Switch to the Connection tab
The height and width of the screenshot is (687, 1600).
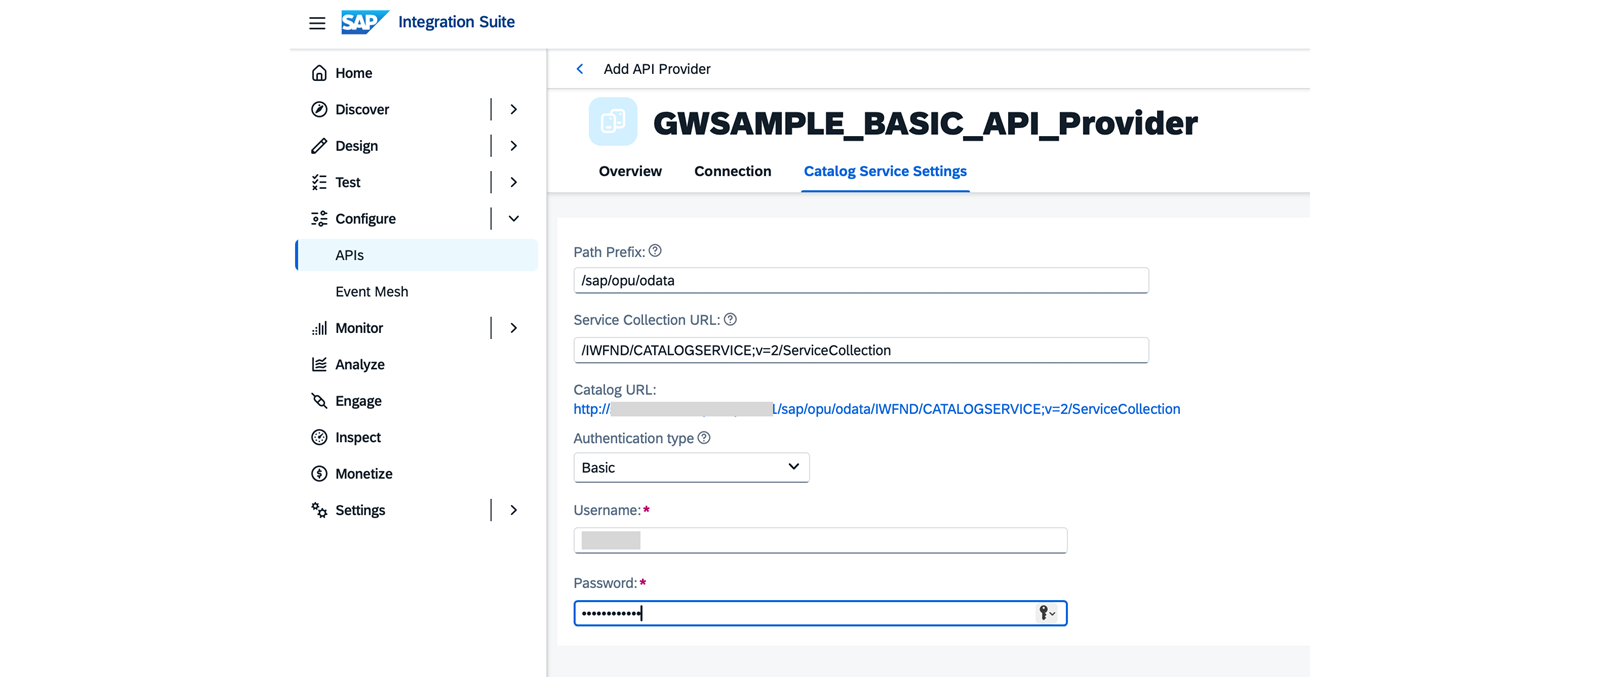pos(733,171)
